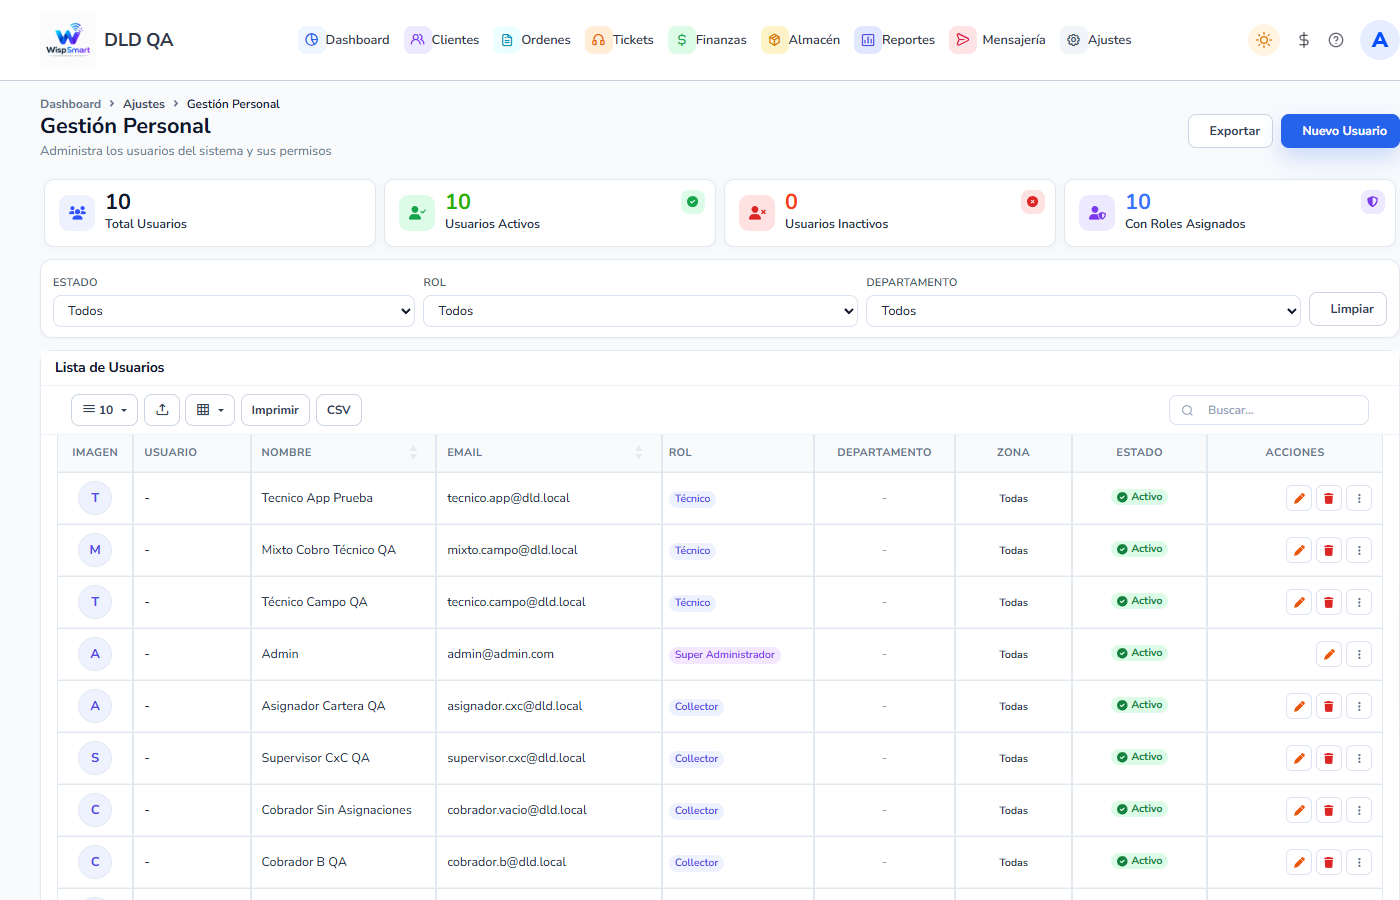The height and width of the screenshot is (900, 1400).
Task: Sort the table by Email column
Action: click(x=549, y=453)
